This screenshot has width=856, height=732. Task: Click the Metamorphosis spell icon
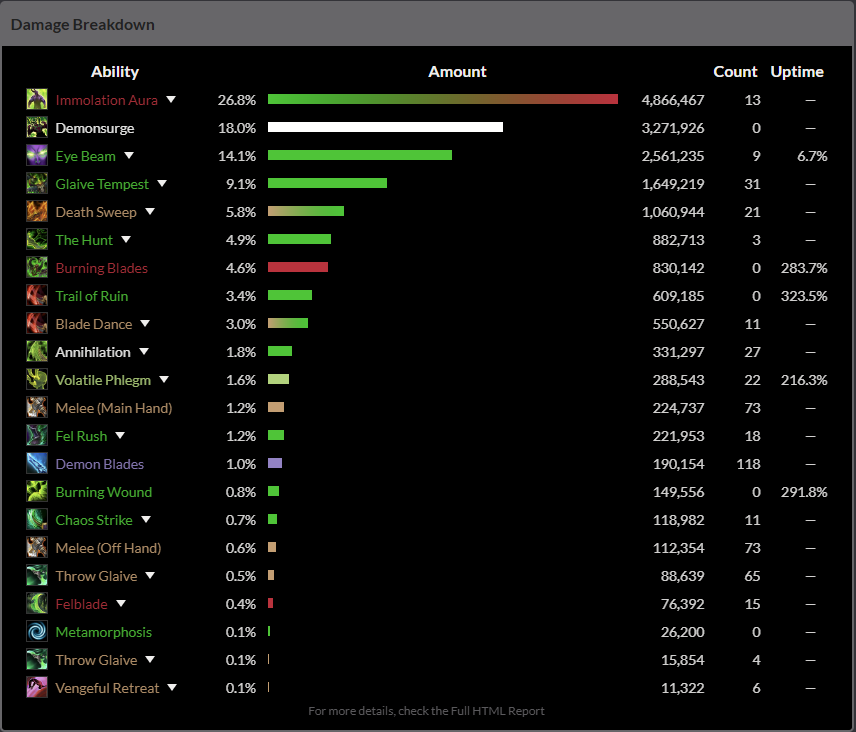37,632
